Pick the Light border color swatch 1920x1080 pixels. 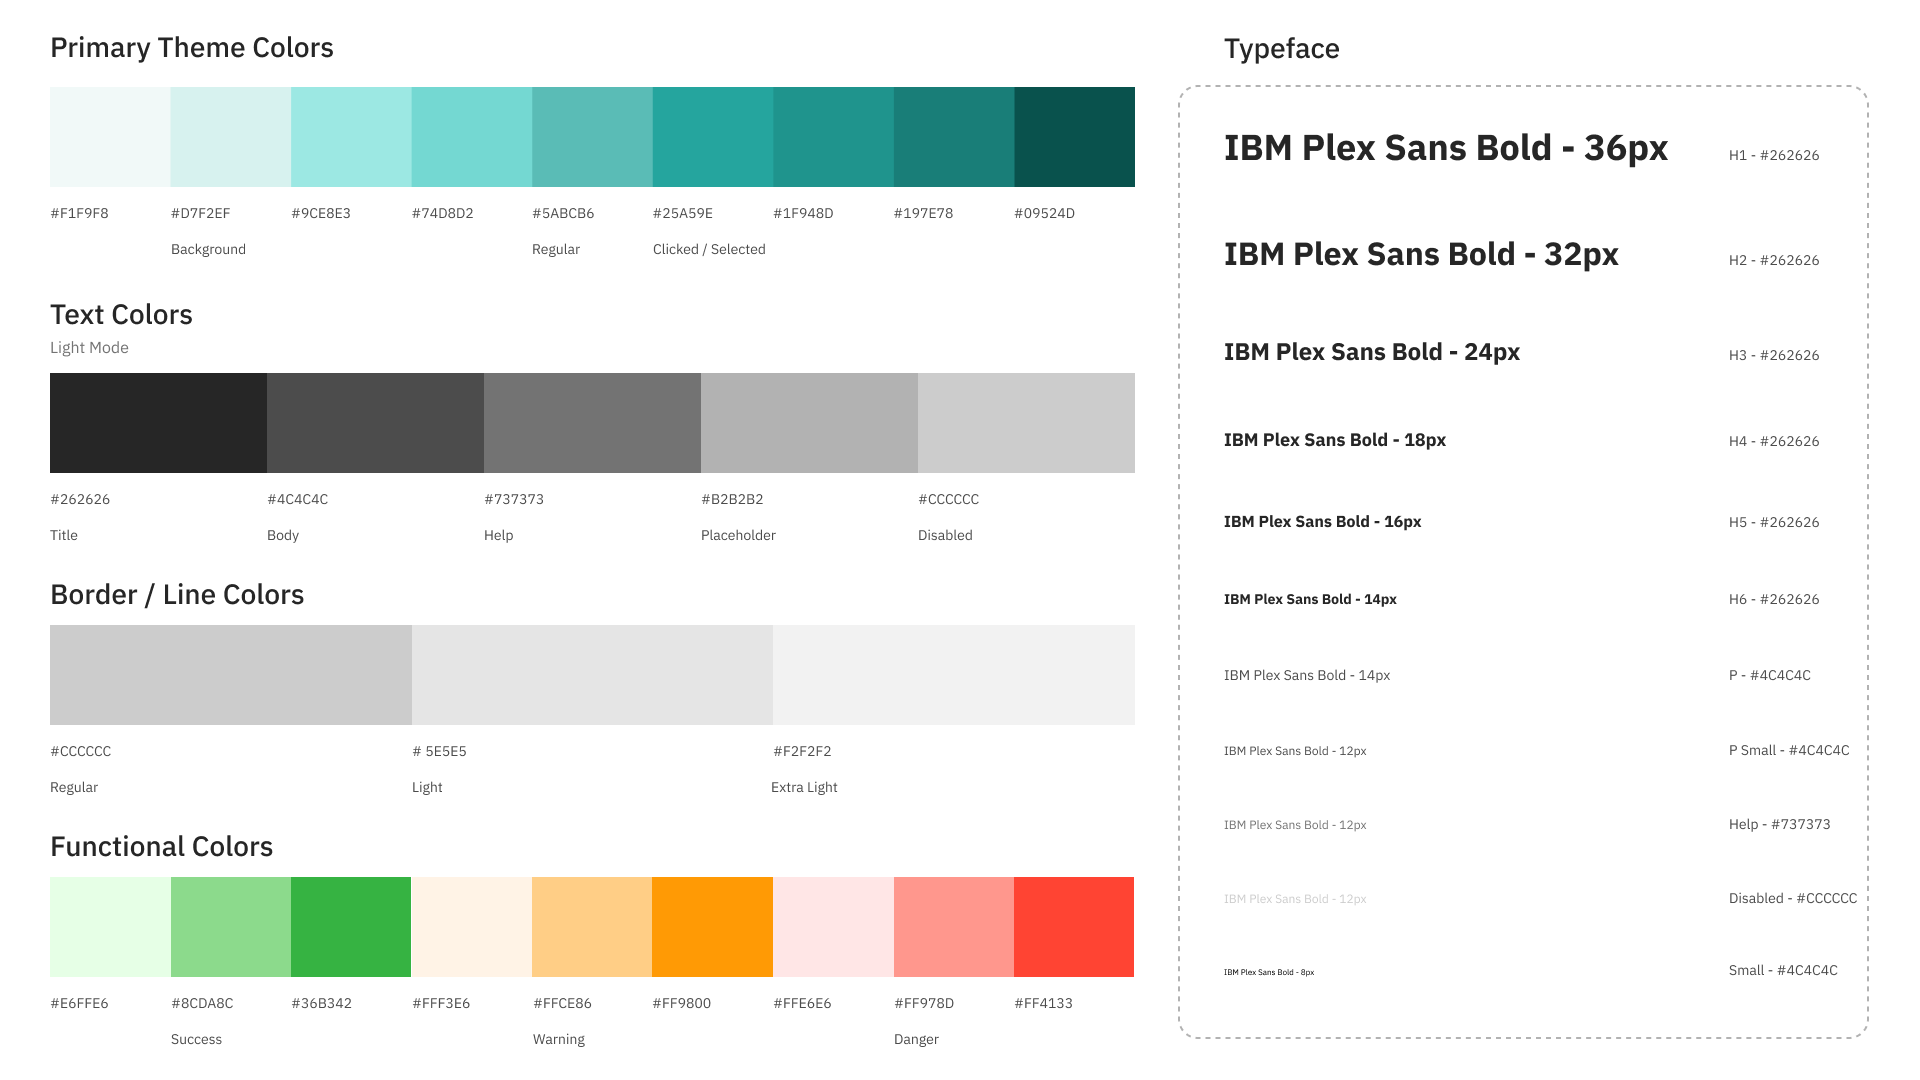pos(592,675)
